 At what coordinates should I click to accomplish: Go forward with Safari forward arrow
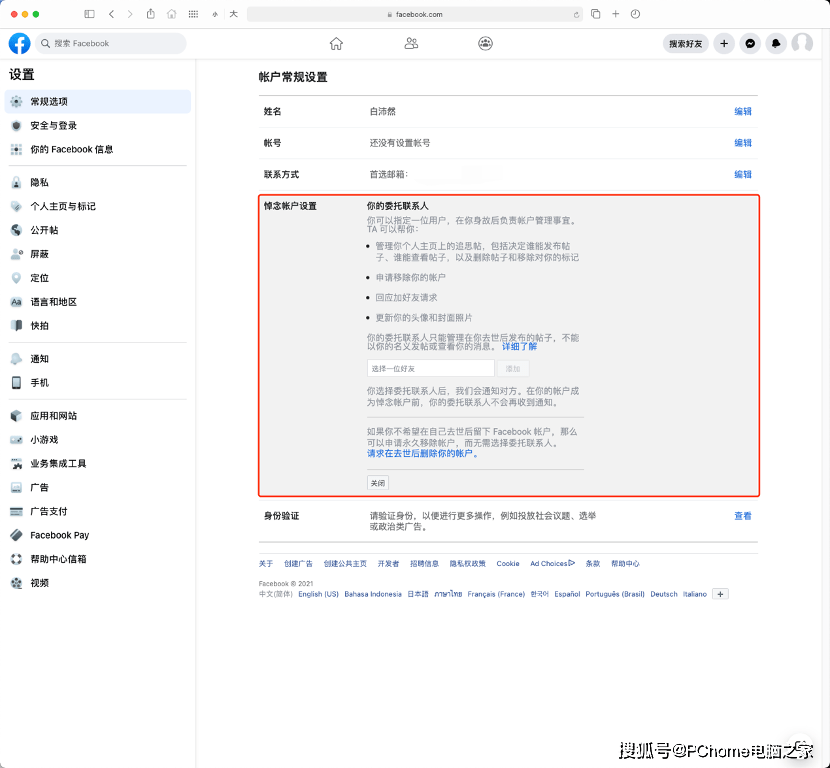(130, 14)
